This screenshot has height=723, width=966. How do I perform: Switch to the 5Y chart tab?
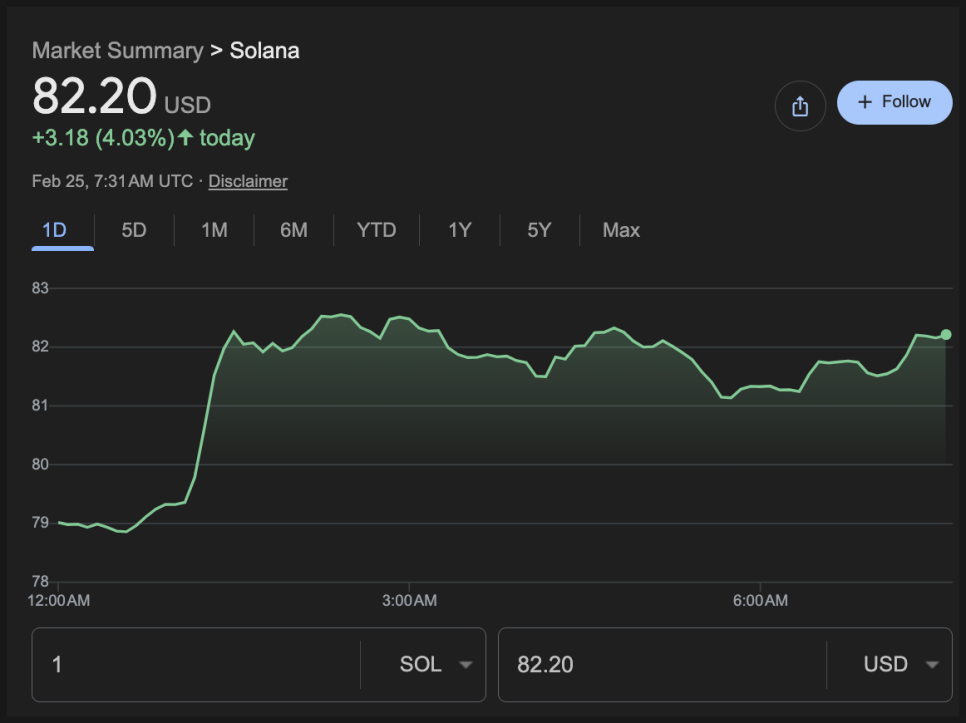(x=539, y=230)
